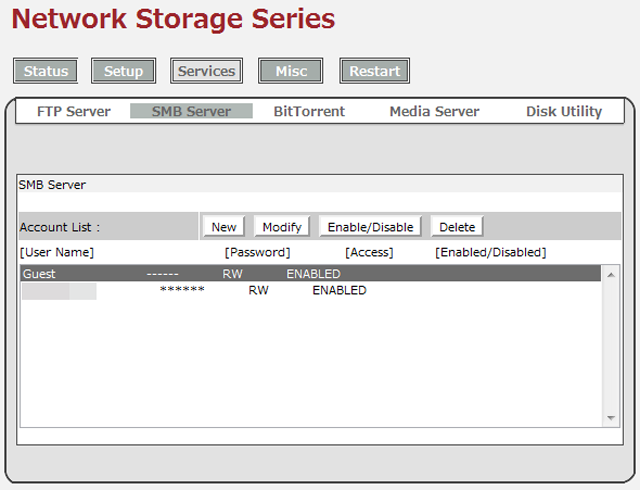Click Modify in the Account List
This screenshot has width=640, height=490.
pos(282,227)
